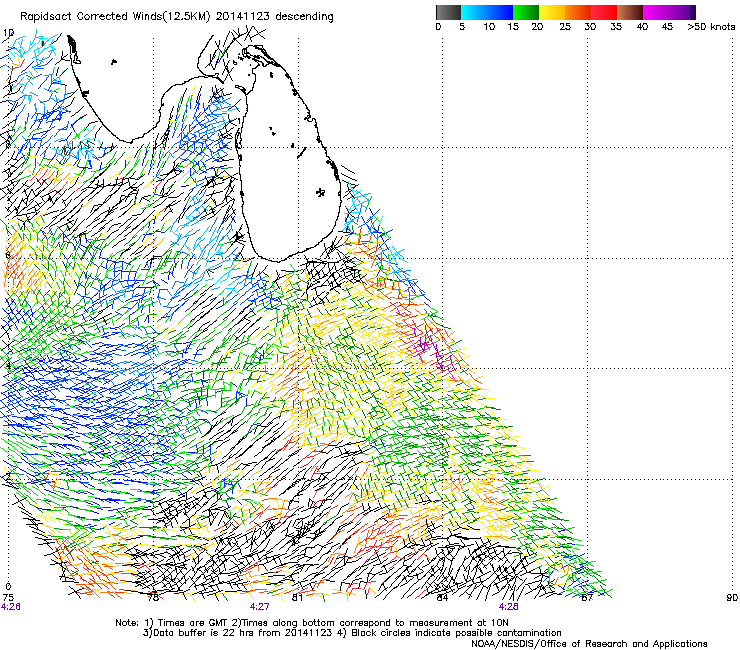Click the '15' label under the color bar
The image size is (740, 650).
click(x=513, y=27)
